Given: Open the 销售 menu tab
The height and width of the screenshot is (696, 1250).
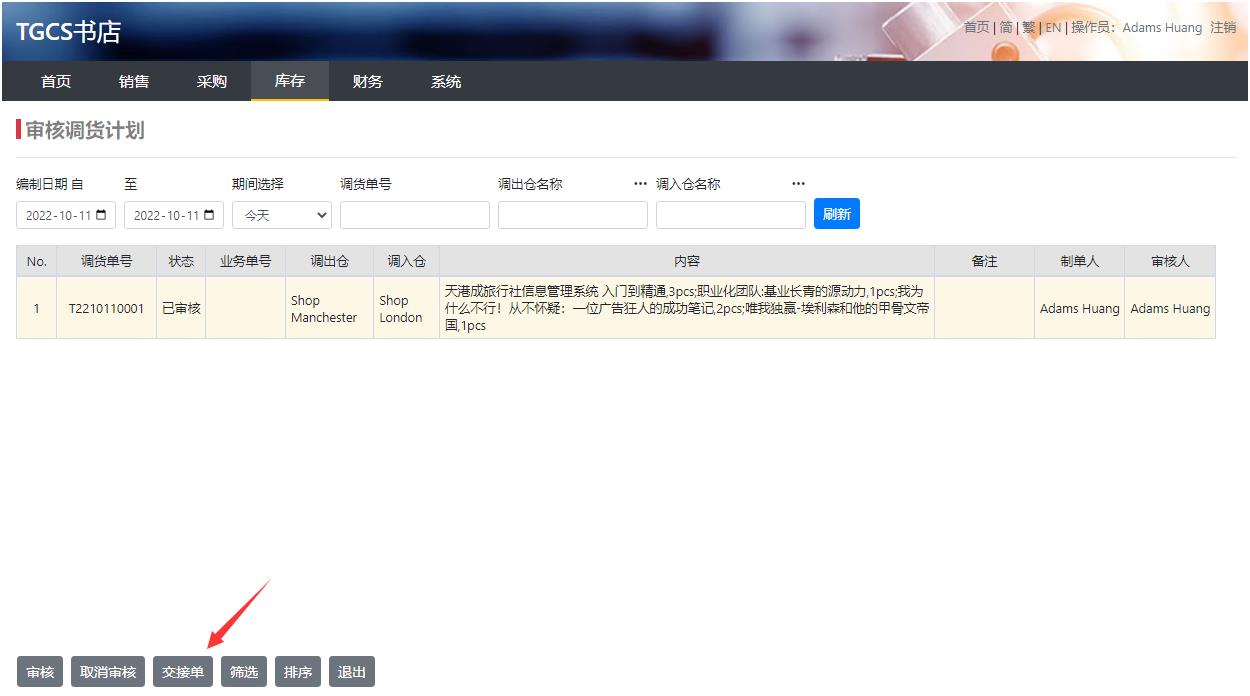Looking at the screenshot, I should click(x=134, y=81).
